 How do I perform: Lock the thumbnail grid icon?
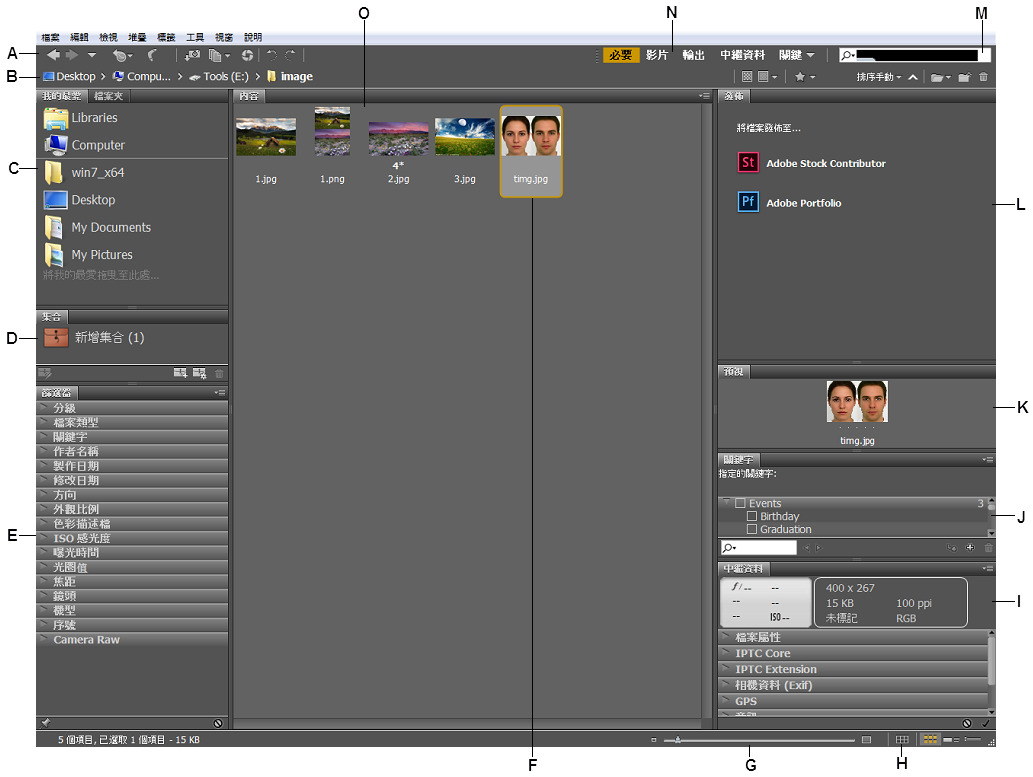point(901,739)
